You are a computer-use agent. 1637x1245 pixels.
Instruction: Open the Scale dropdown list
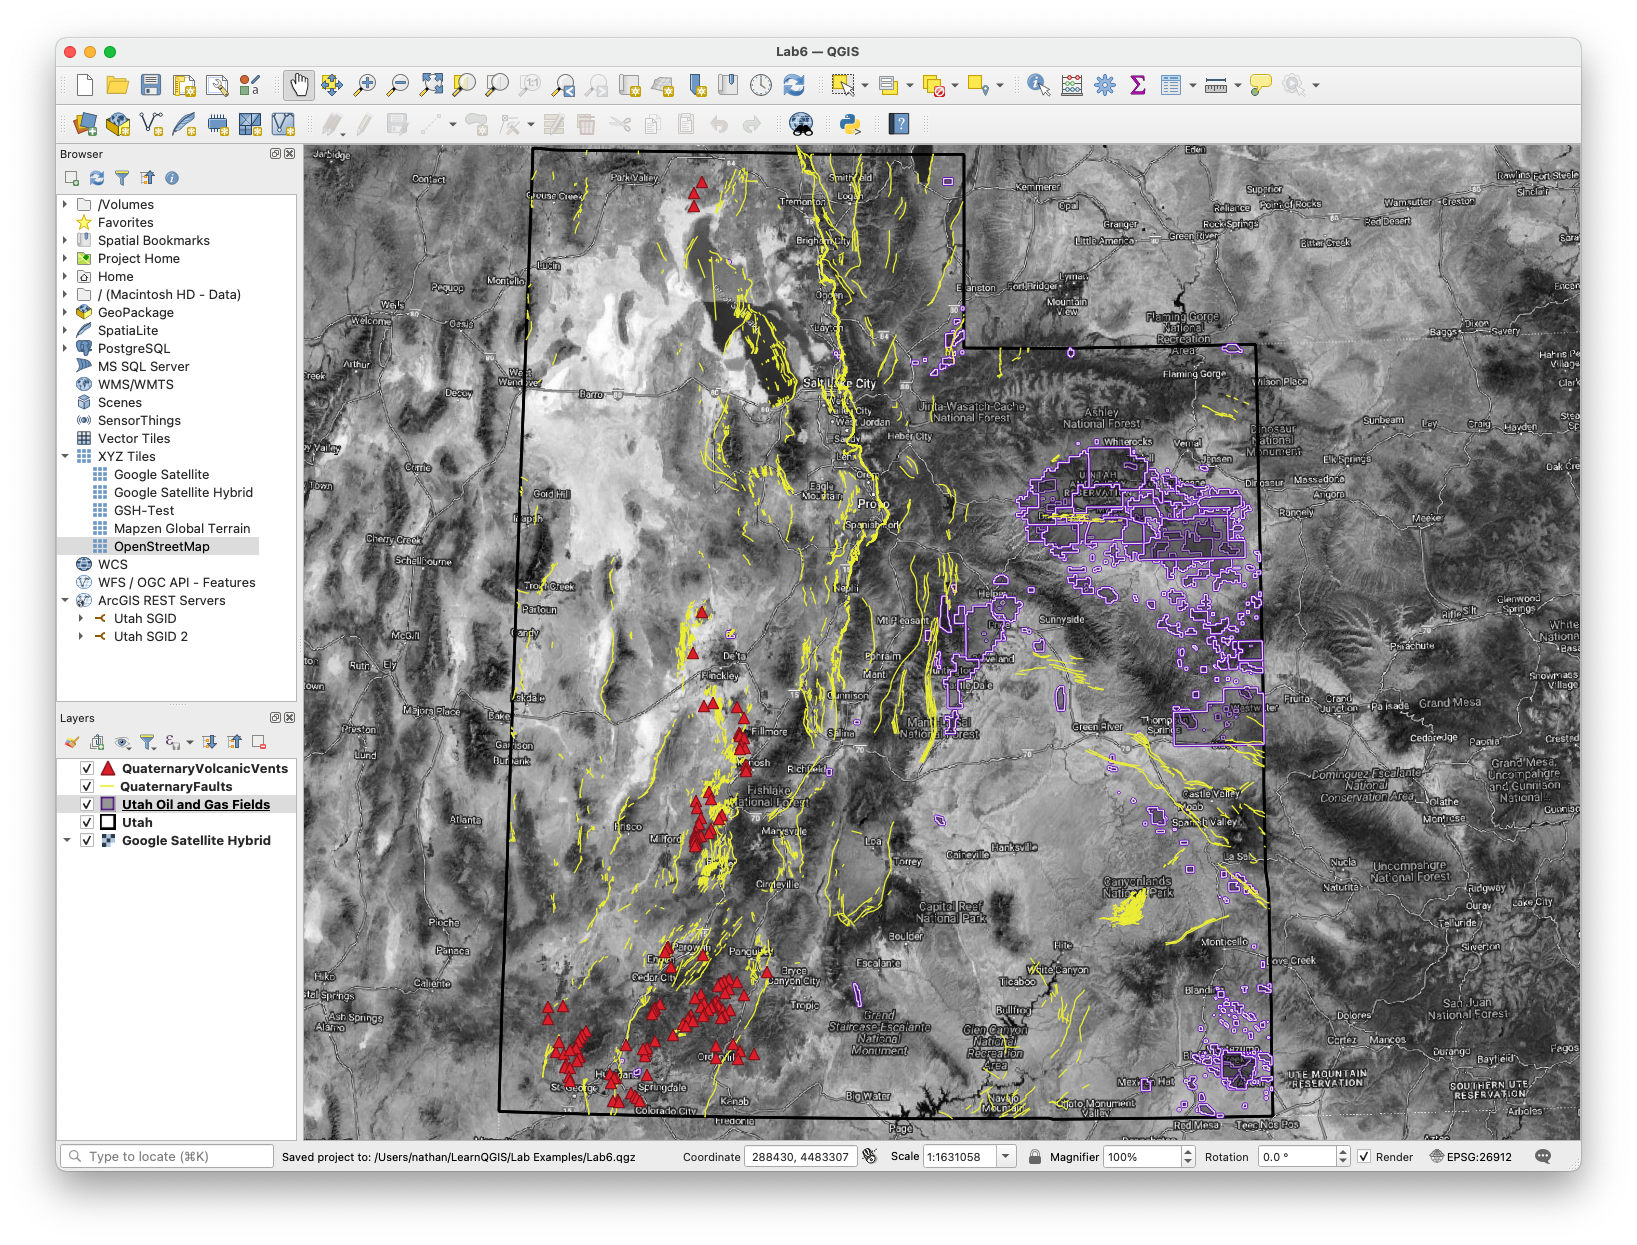point(1006,1156)
